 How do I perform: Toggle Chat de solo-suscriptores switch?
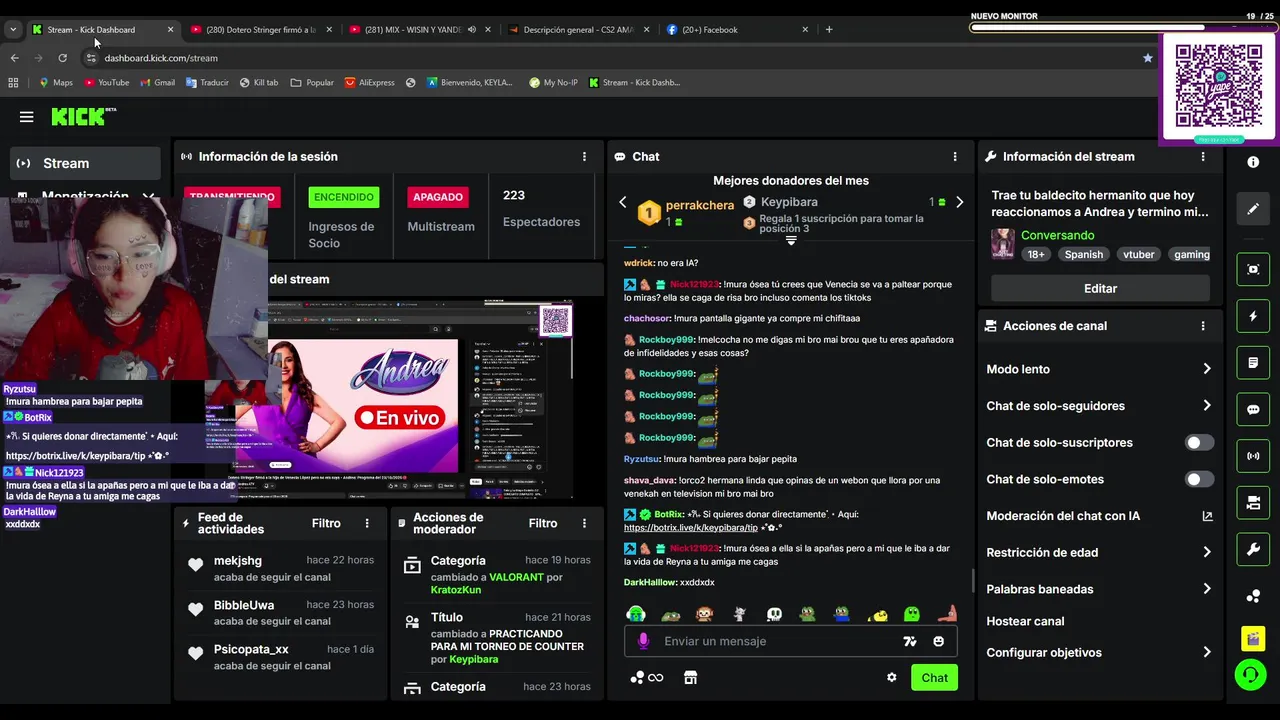click(1199, 442)
